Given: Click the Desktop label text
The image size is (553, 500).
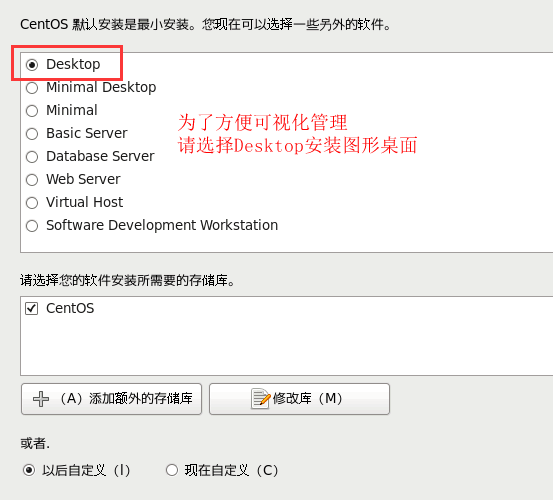Looking at the screenshot, I should [73, 65].
